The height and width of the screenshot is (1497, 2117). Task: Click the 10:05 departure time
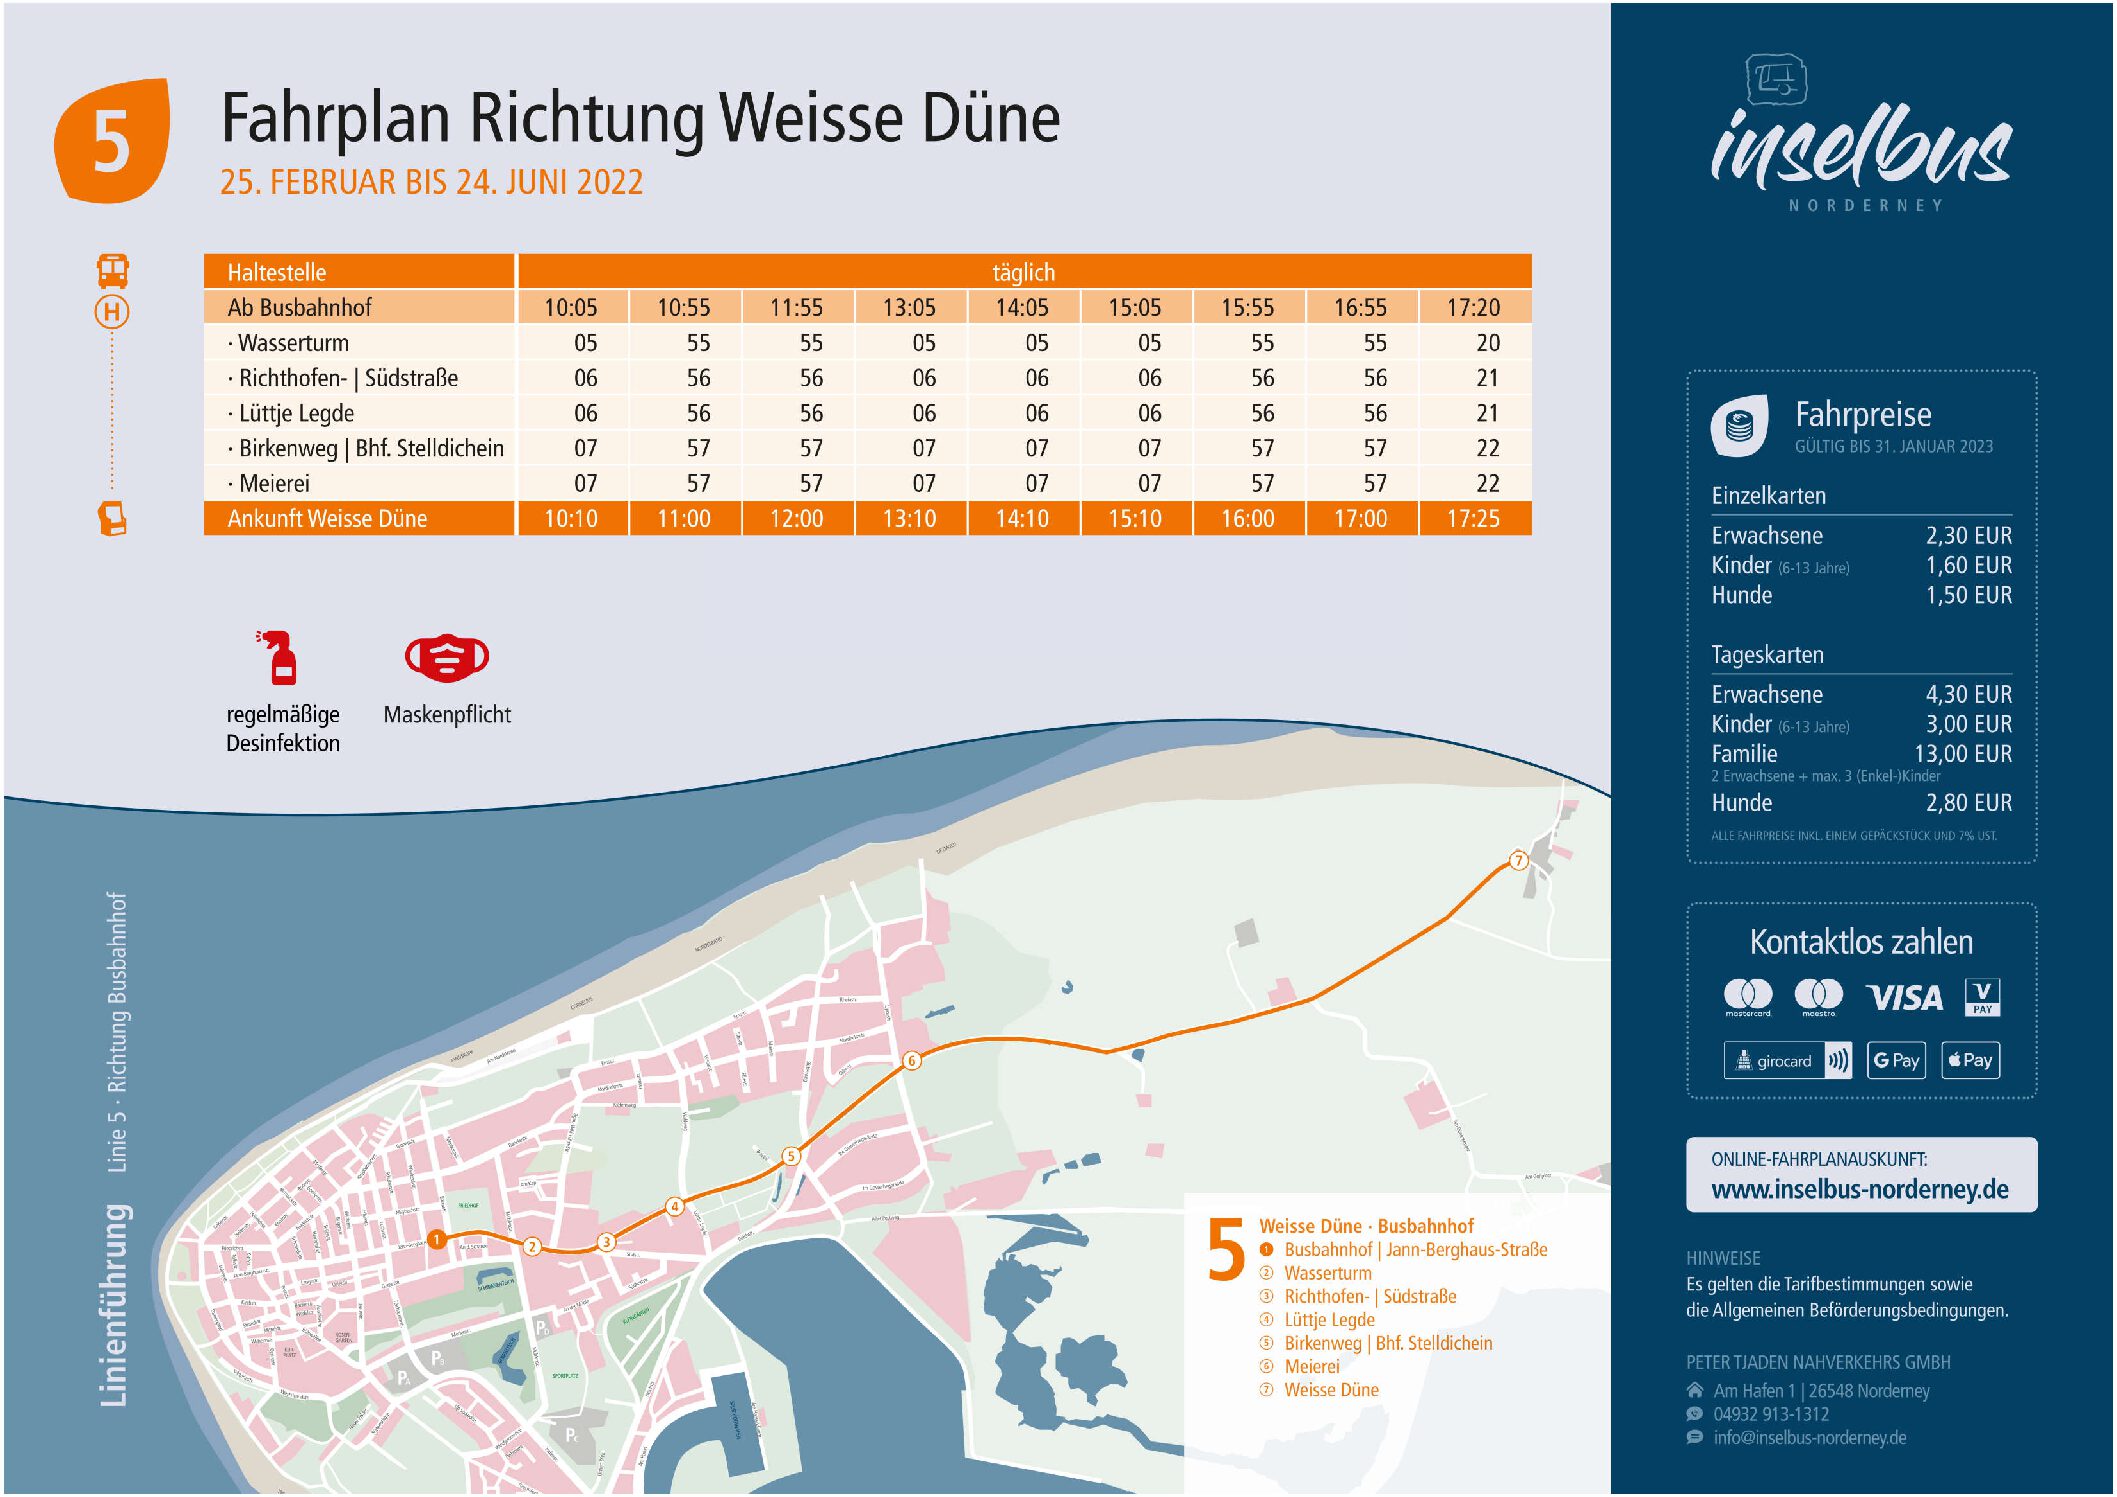click(571, 307)
